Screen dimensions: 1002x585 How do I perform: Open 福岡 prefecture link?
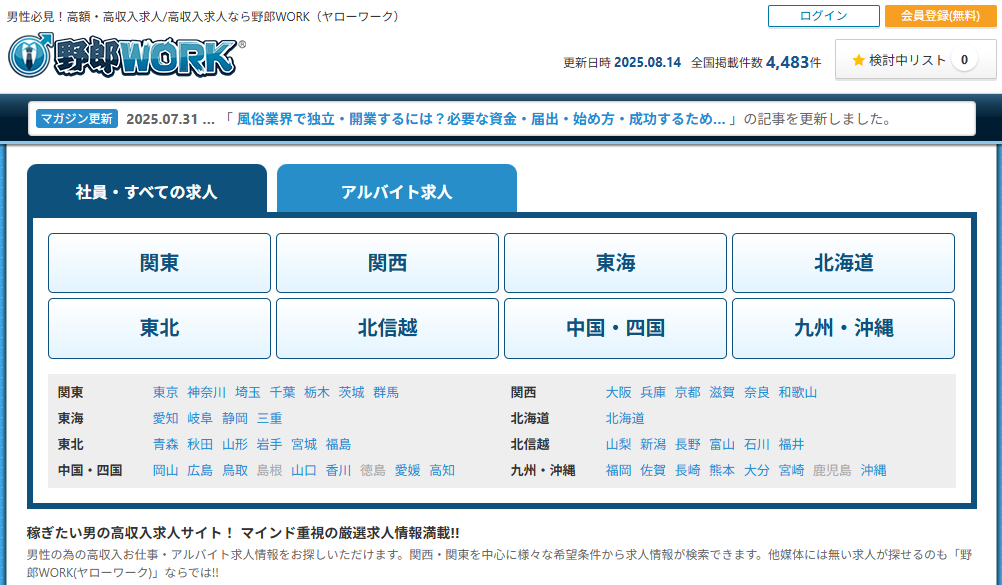pos(619,471)
